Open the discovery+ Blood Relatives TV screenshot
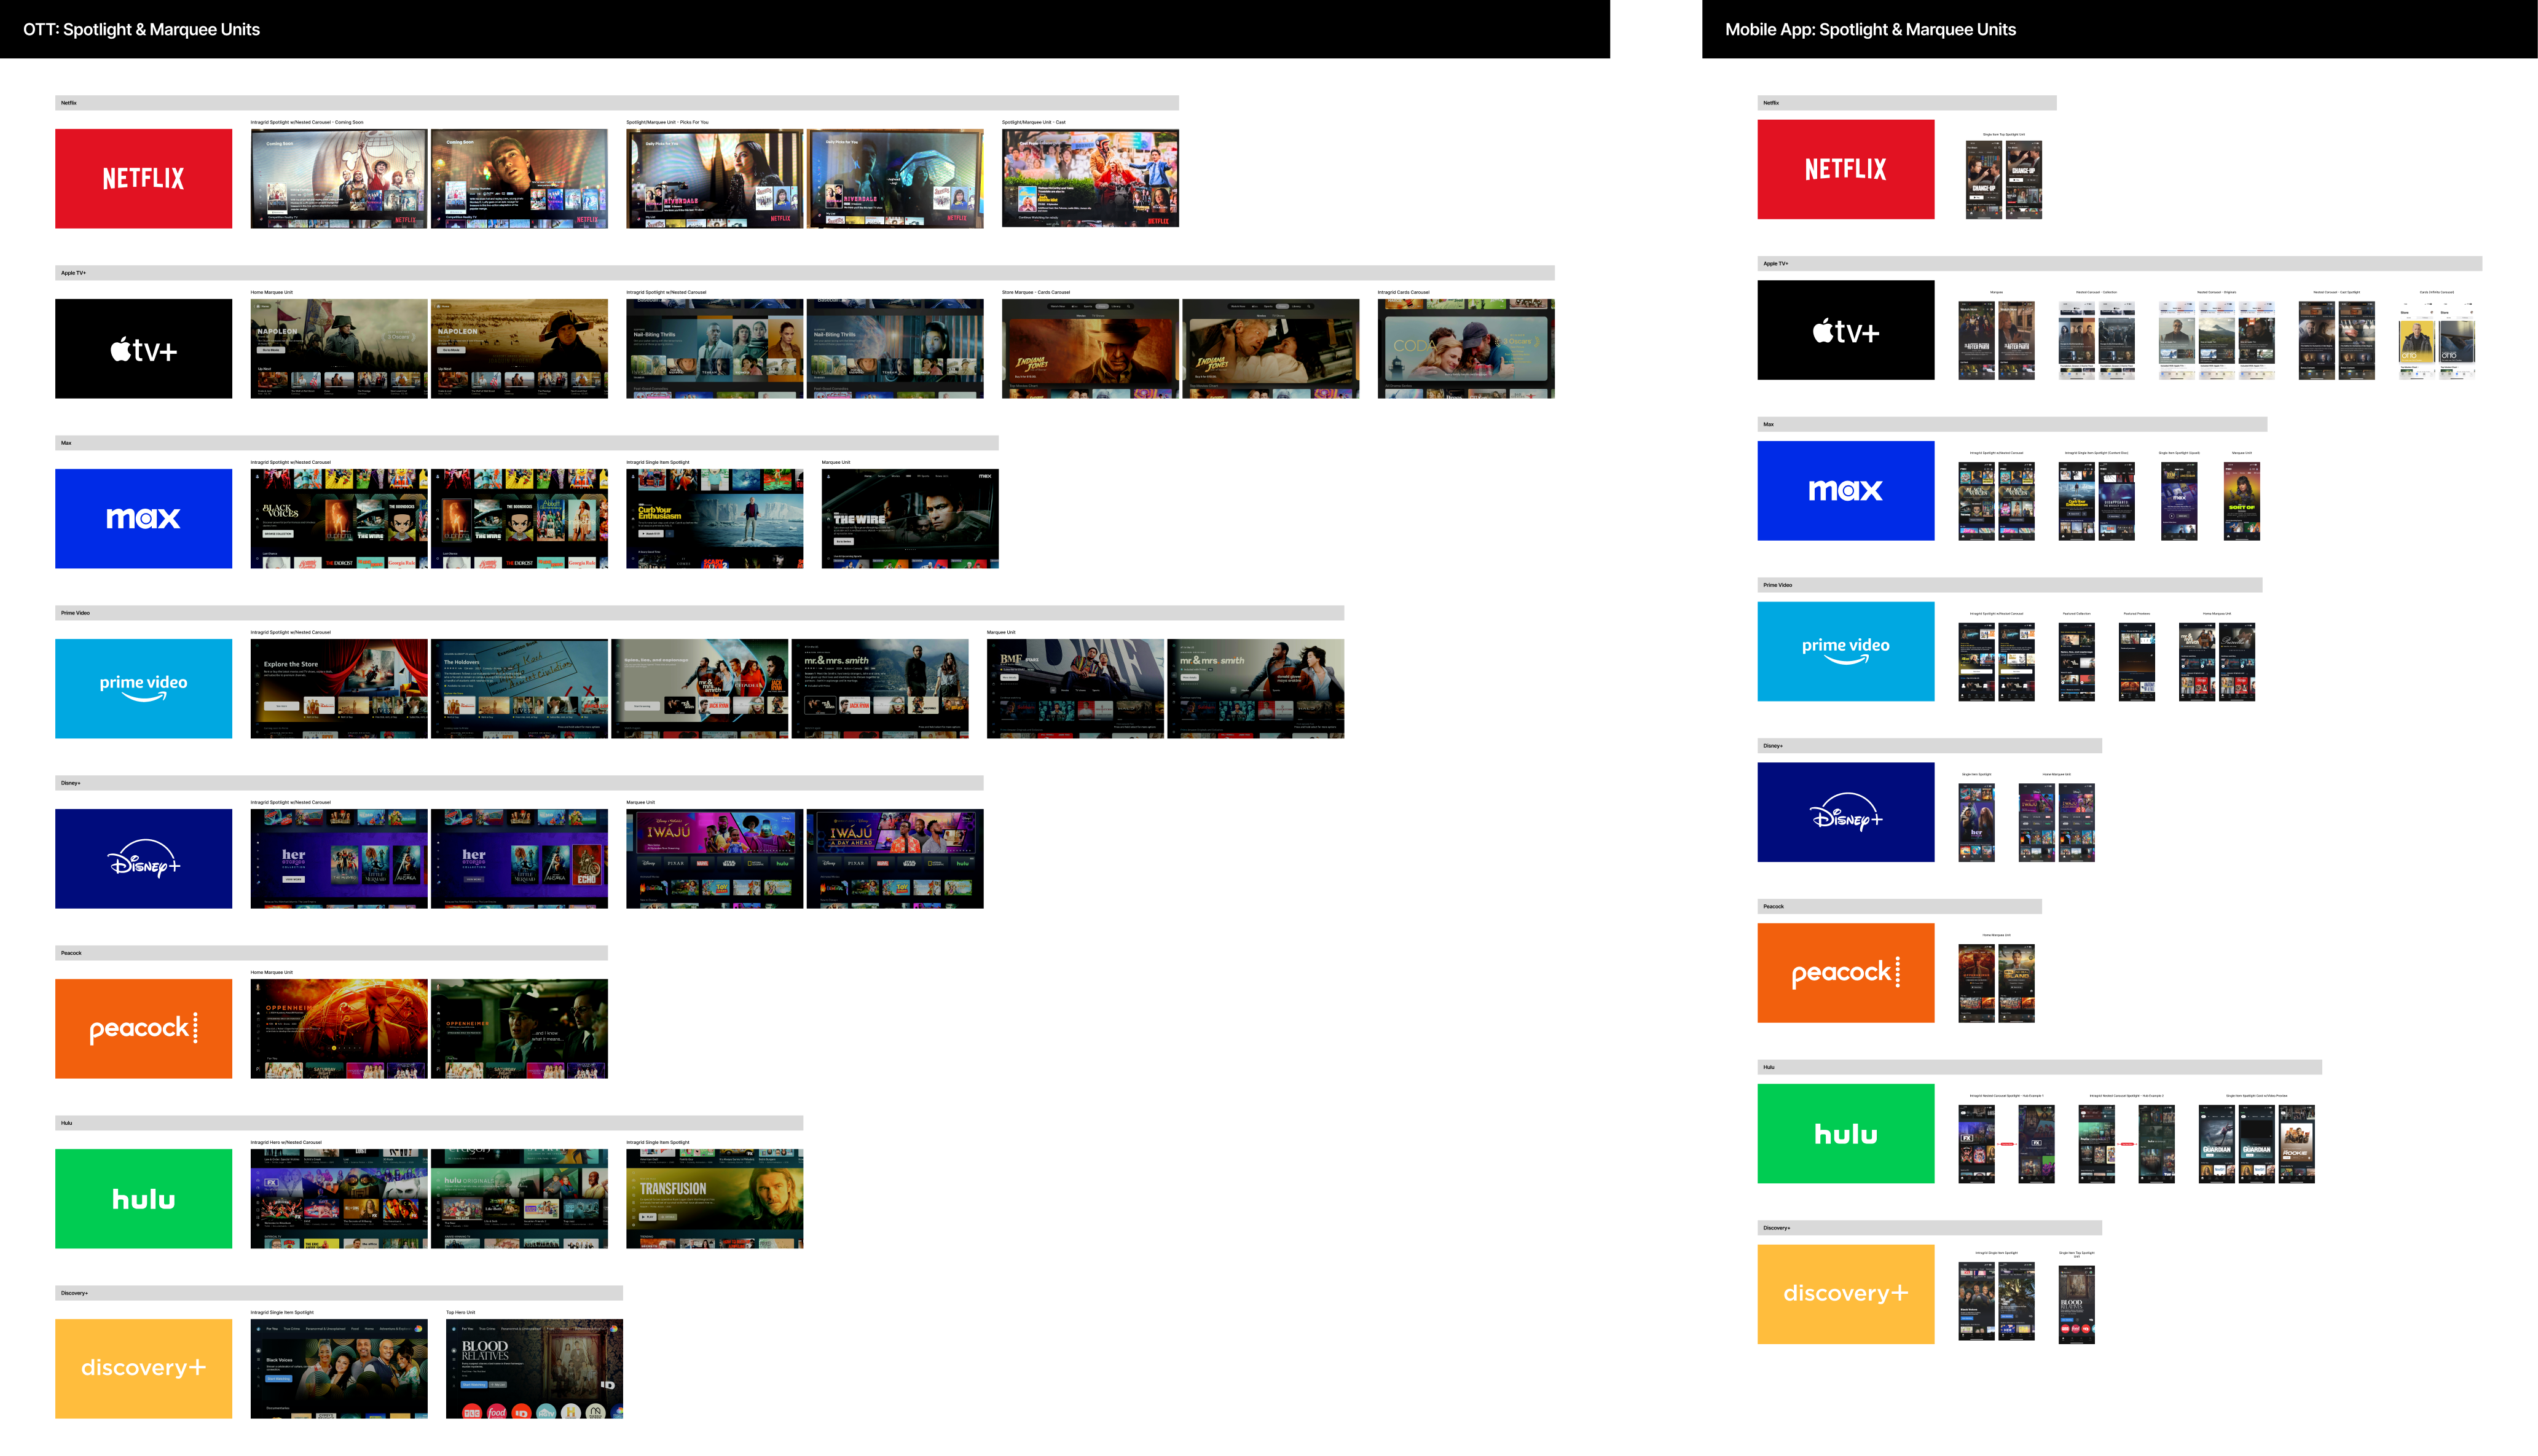Viewport: 2538px width, 1456px height. pos(534,1368)
